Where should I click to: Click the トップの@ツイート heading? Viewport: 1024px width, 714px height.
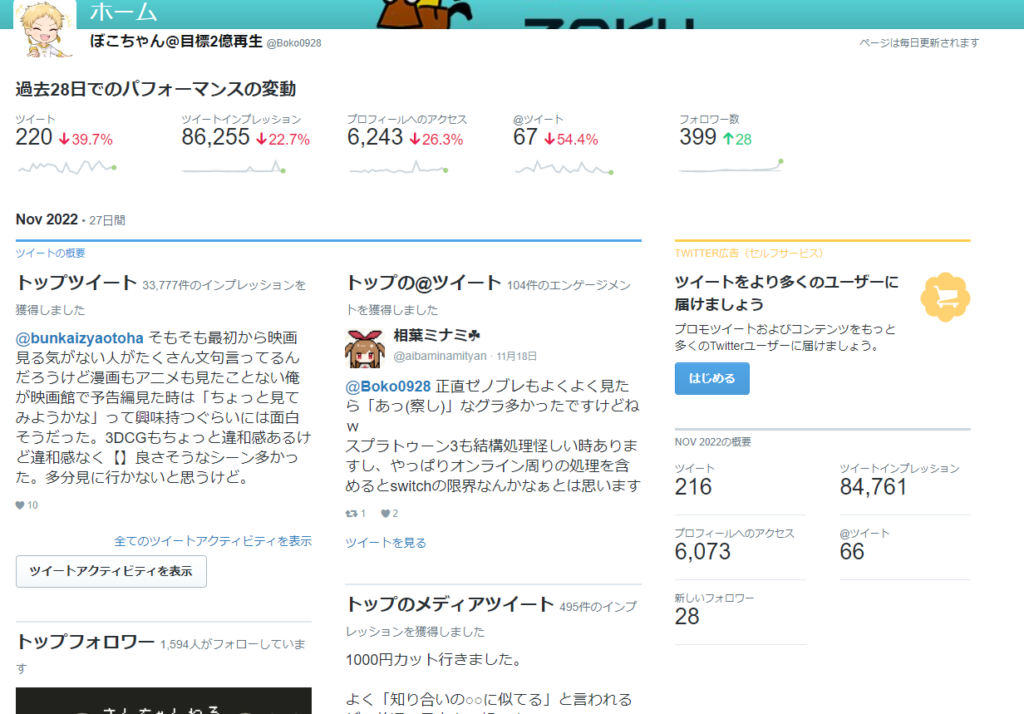423,283
